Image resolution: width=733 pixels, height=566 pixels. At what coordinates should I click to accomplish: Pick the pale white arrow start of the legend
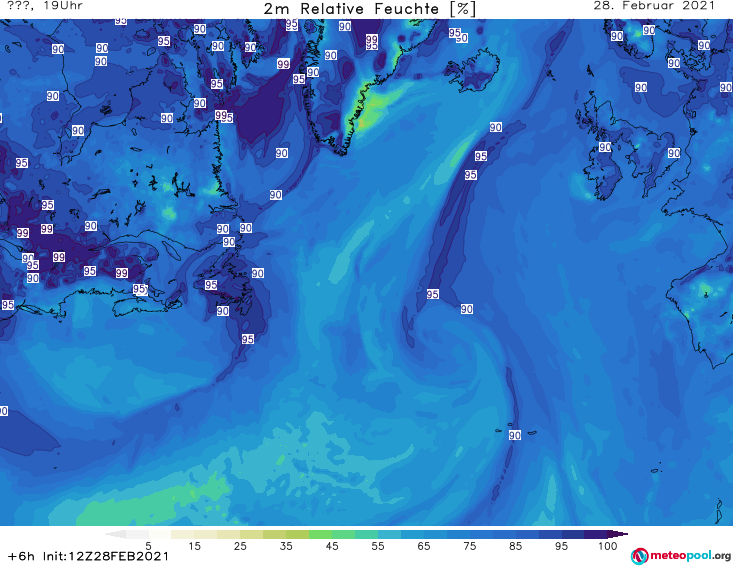coord(115,534)
